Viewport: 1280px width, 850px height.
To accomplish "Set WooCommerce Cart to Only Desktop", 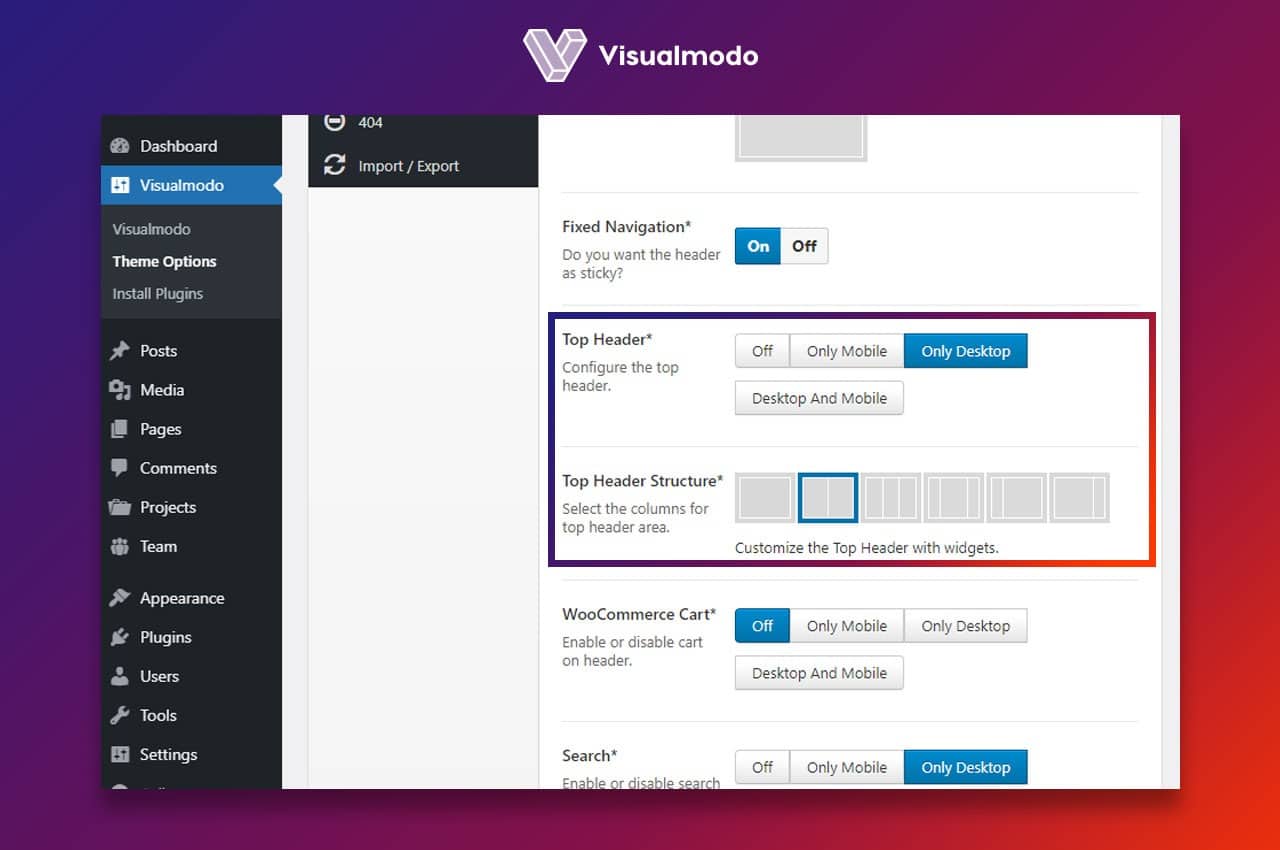I will point(965,626).
